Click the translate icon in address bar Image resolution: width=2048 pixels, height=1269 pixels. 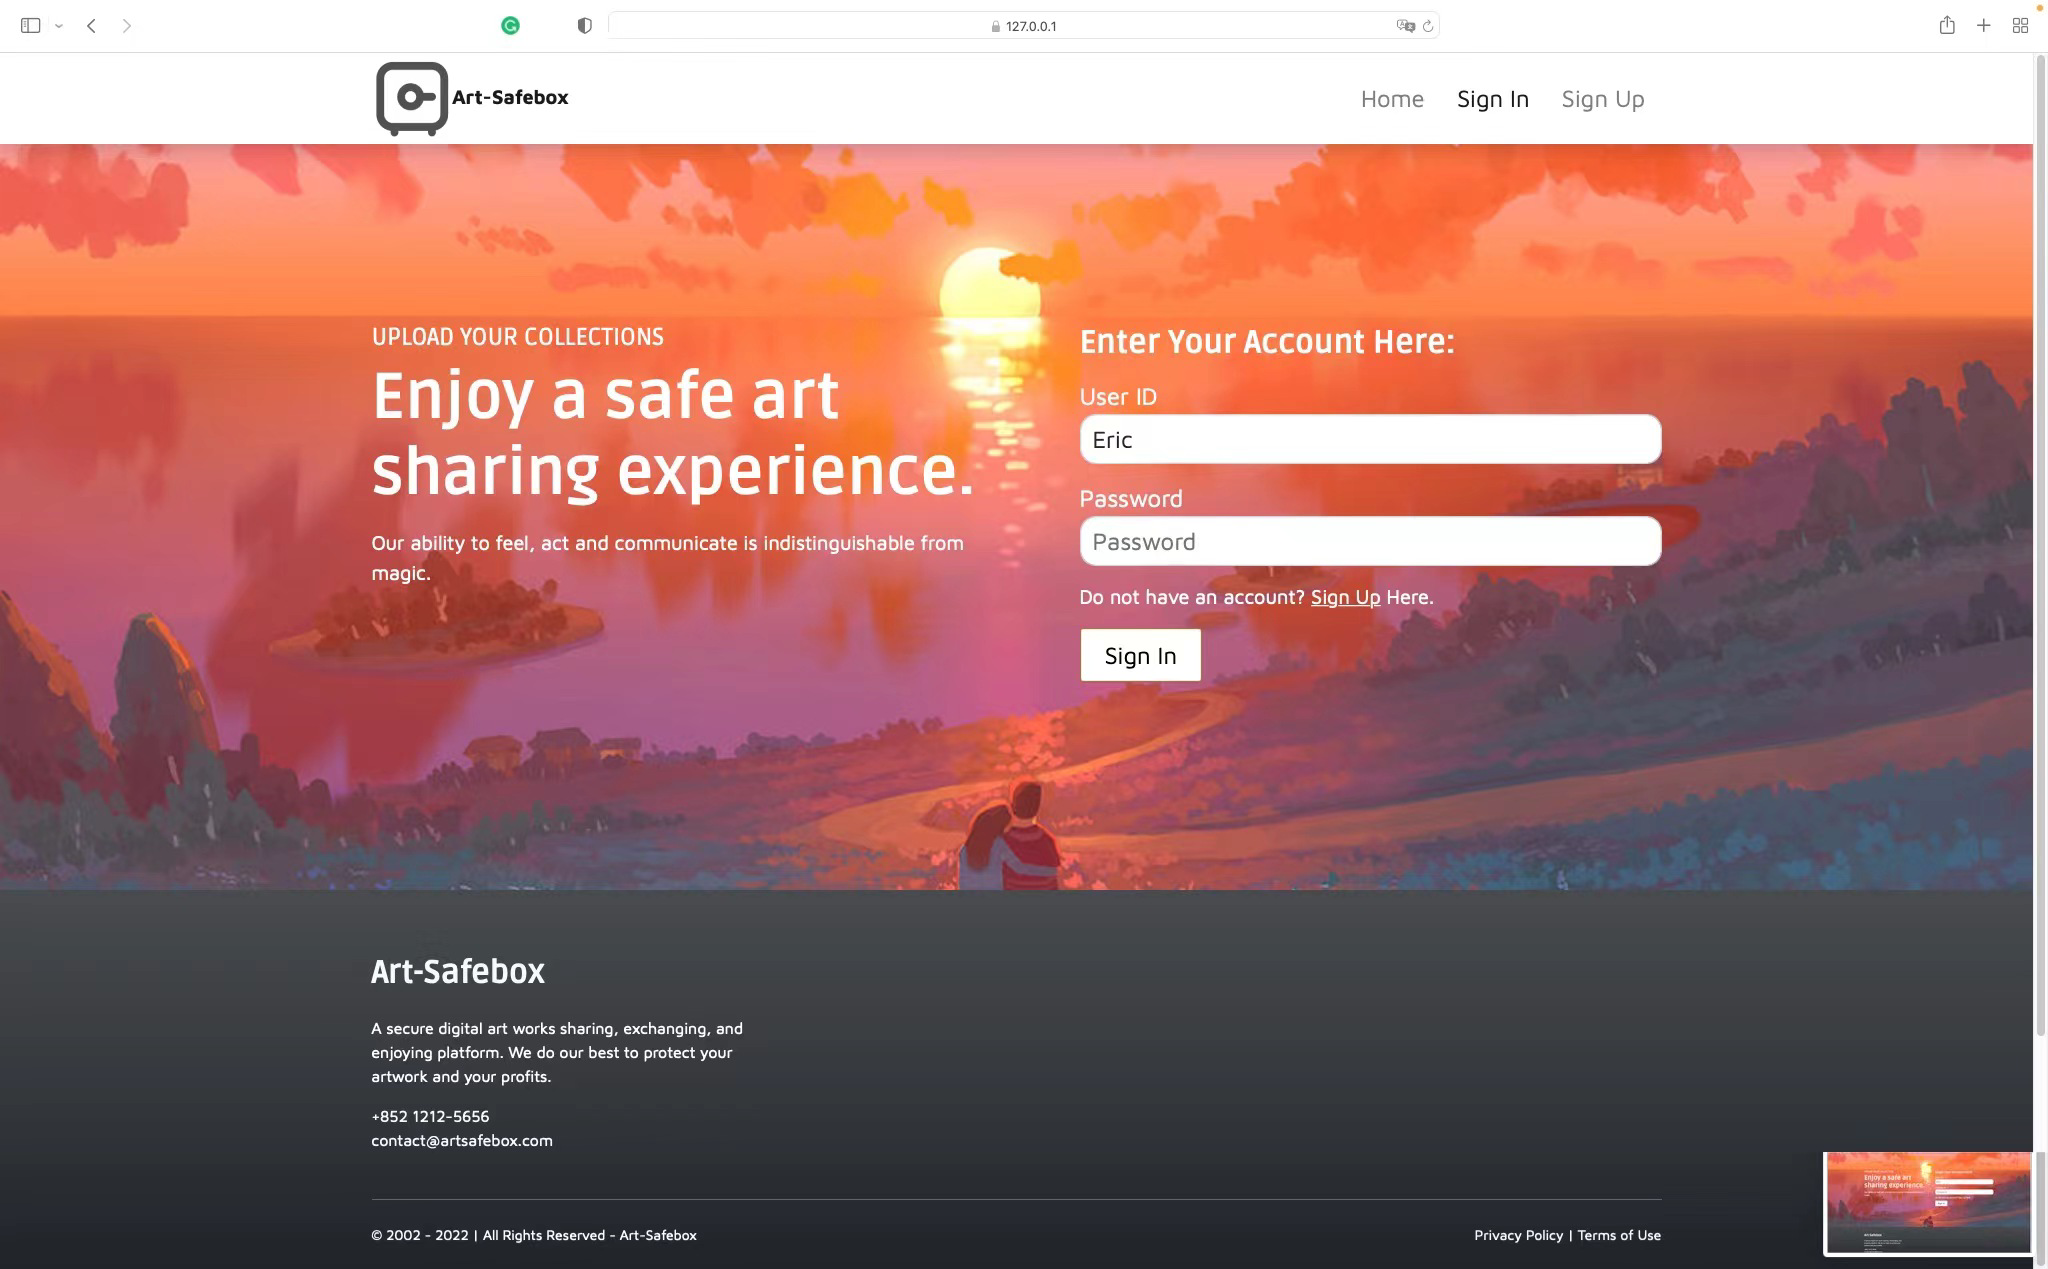1405,26
